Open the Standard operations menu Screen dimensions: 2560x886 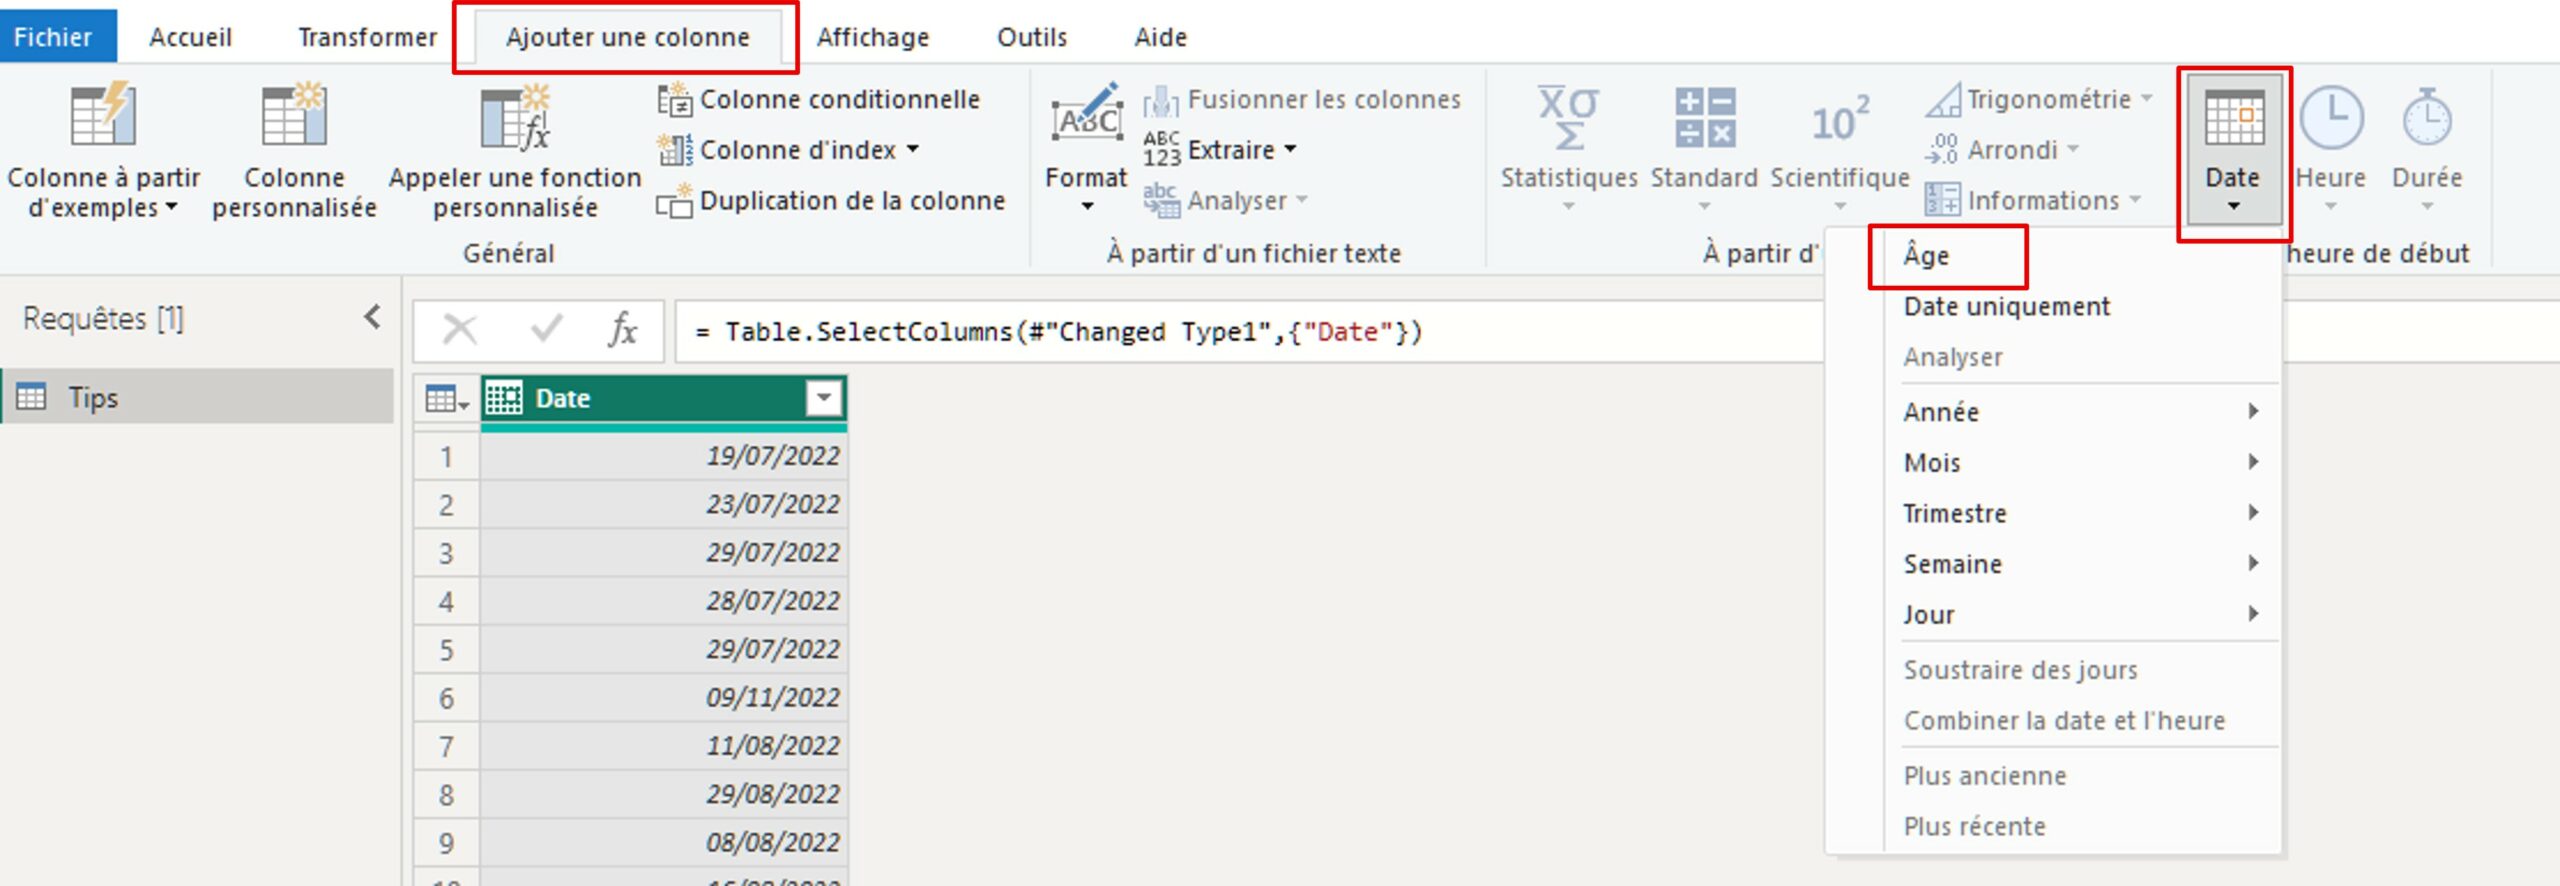pyautogui.click(x=1704, y=148)
